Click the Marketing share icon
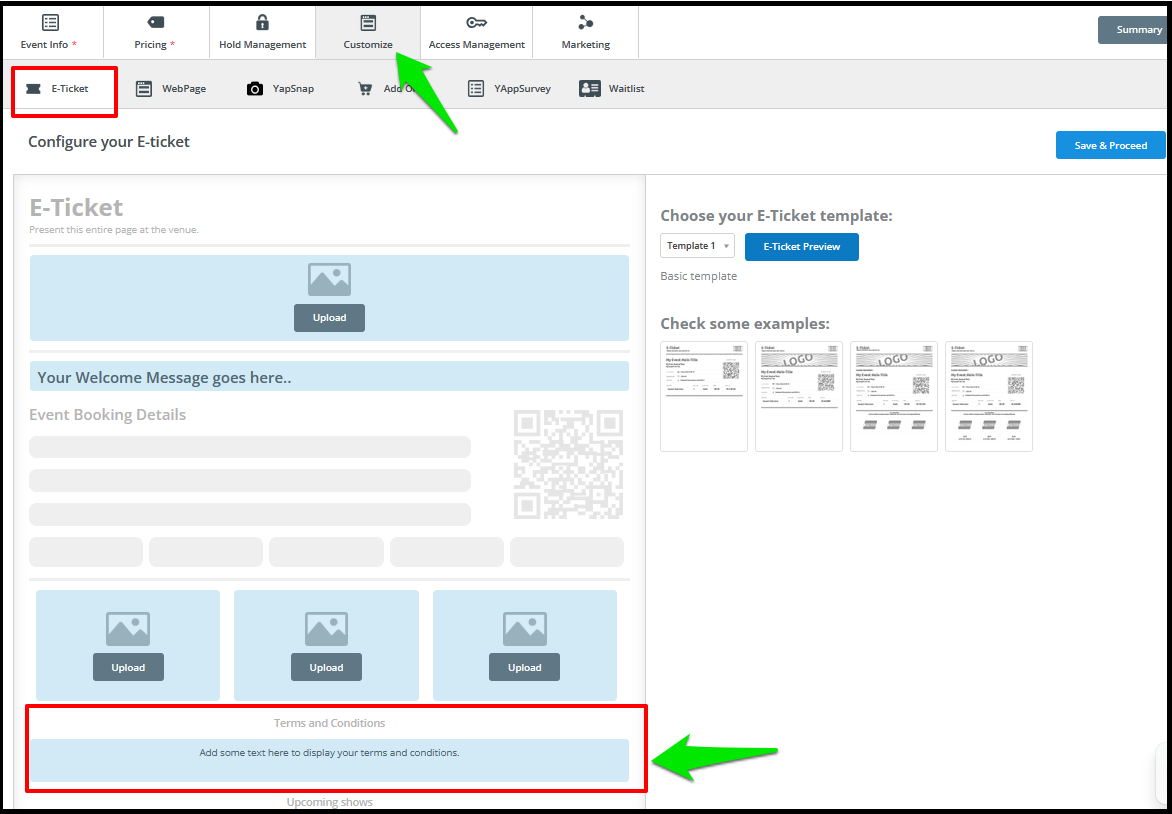 pos(585,22)
